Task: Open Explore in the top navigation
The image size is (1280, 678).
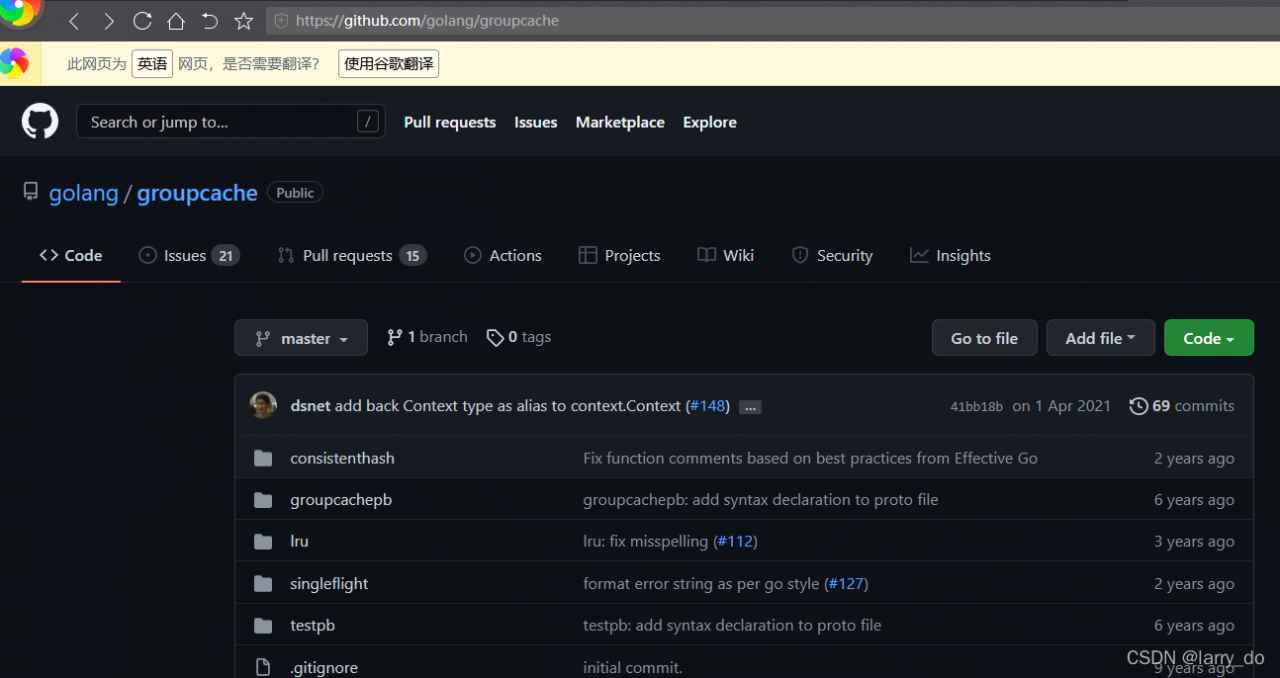Action: pos(710,122)
